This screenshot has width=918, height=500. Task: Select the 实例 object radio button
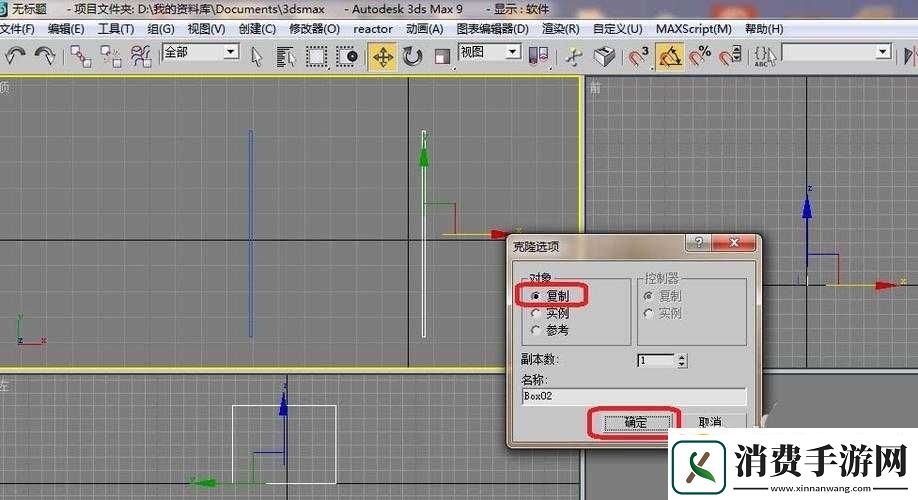tap(535, 314)
